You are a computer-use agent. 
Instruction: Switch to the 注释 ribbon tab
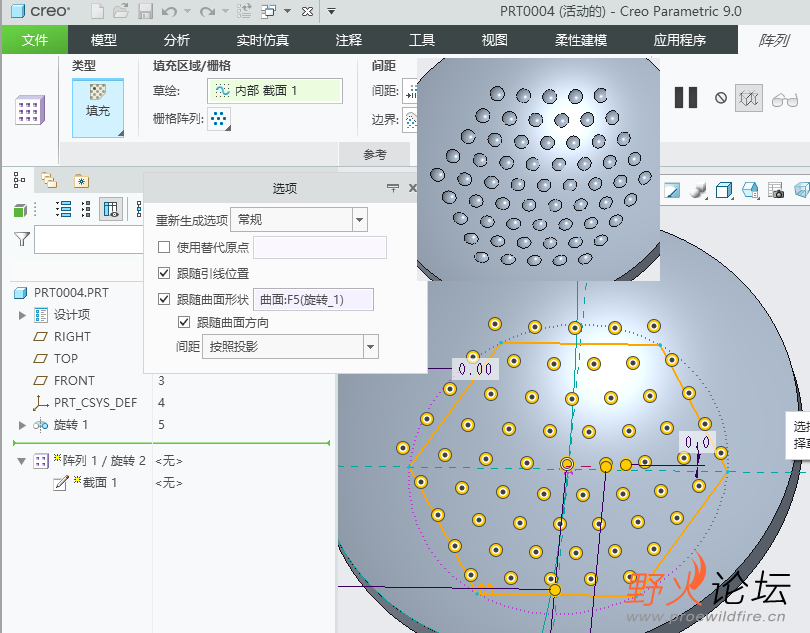click(349, 40)
